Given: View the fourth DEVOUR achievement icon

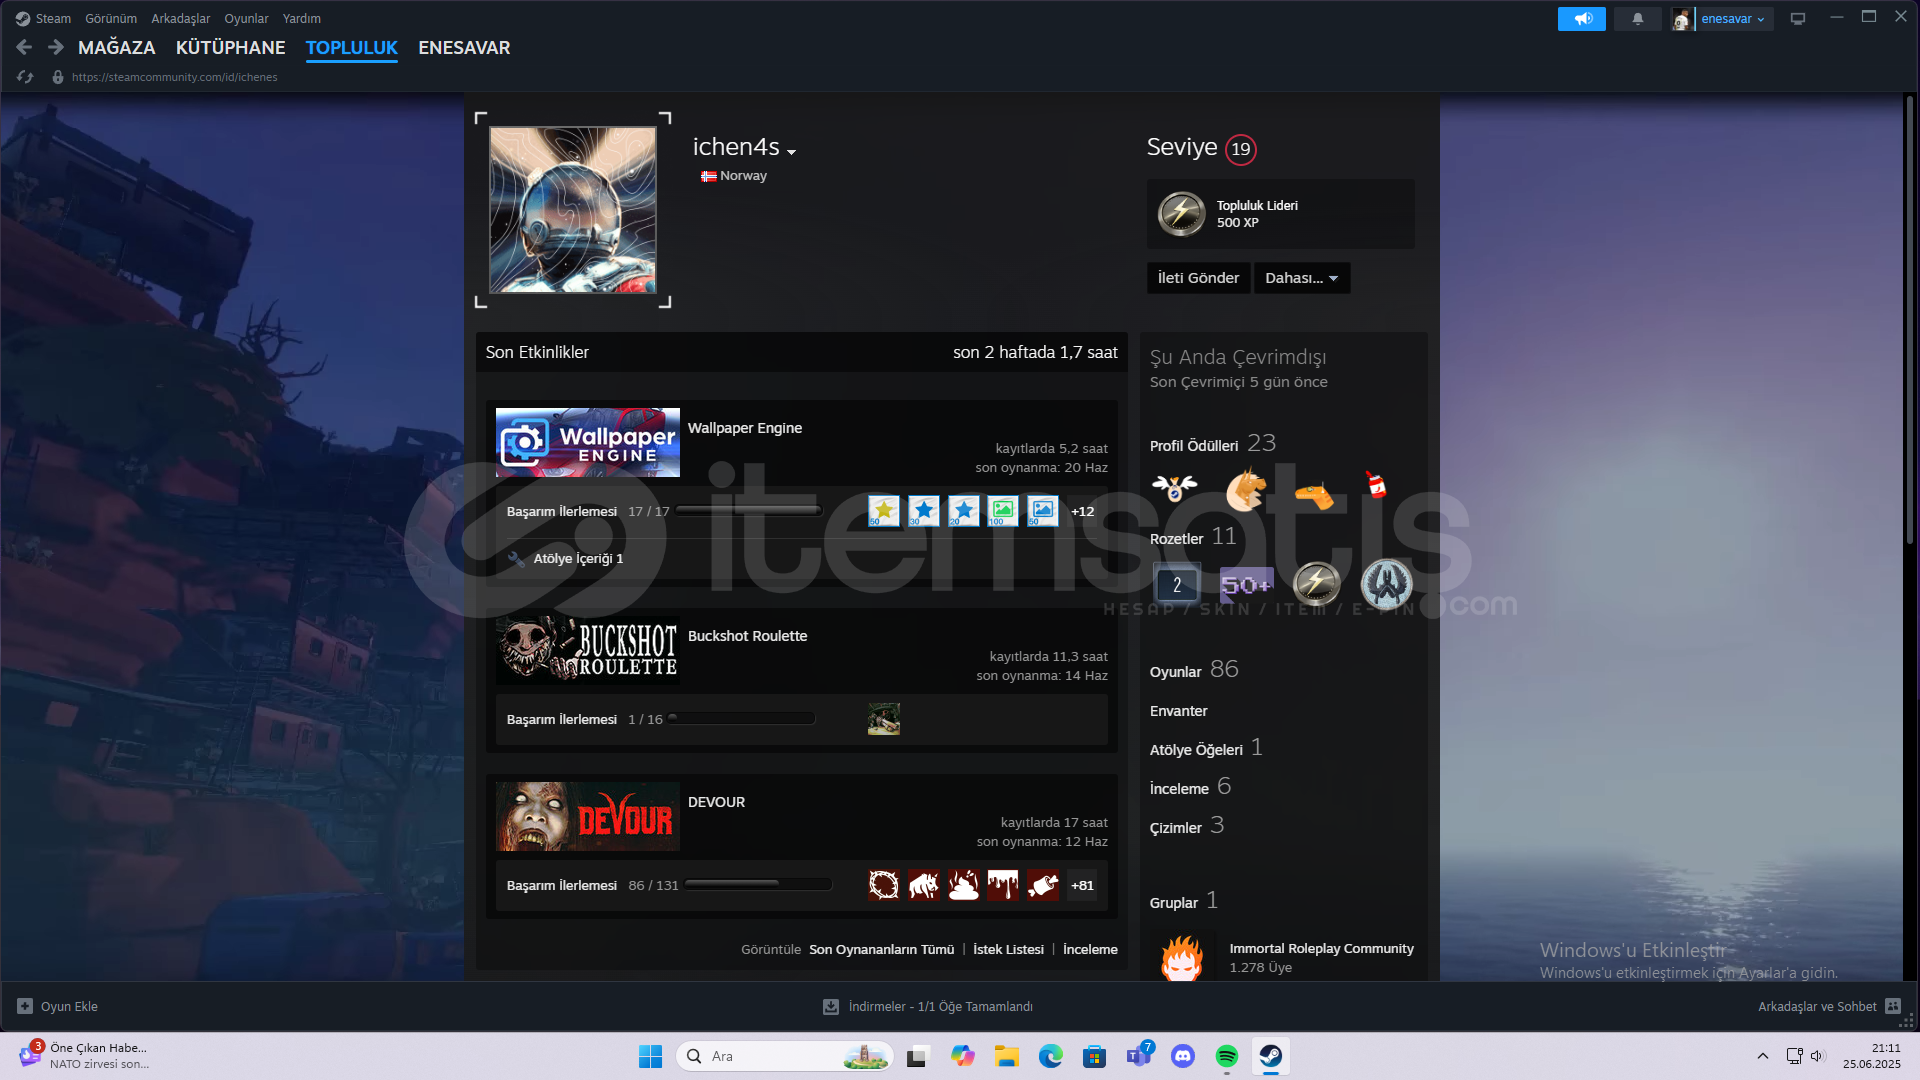Looking at the screenshot, I should (x=1002, y=885).
